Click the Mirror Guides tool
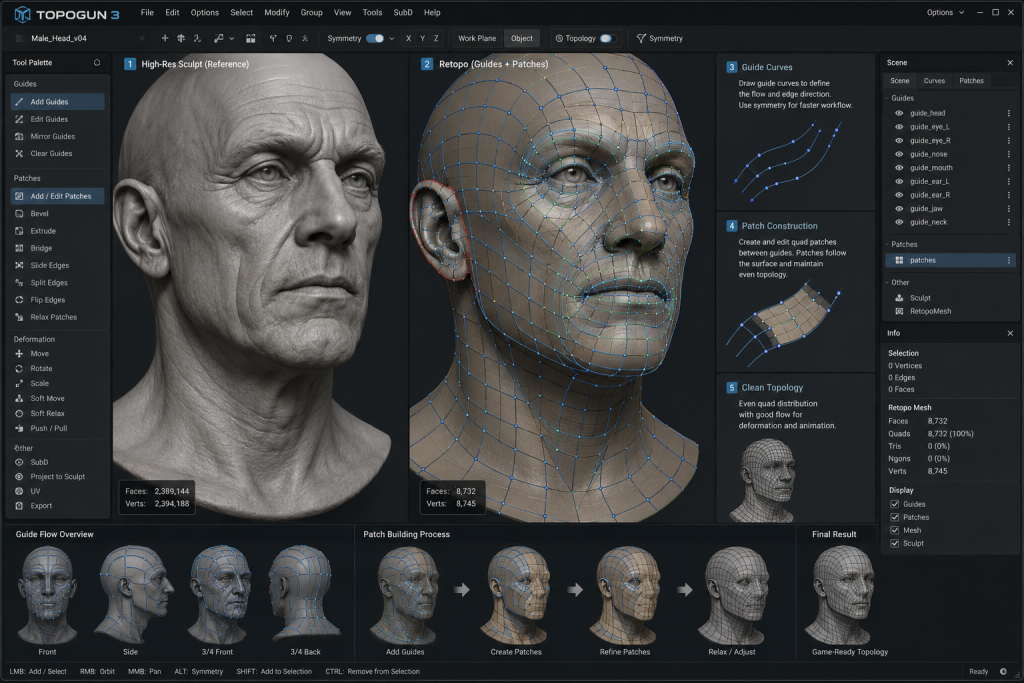The image size is (1024, 683). pos(57,136)
